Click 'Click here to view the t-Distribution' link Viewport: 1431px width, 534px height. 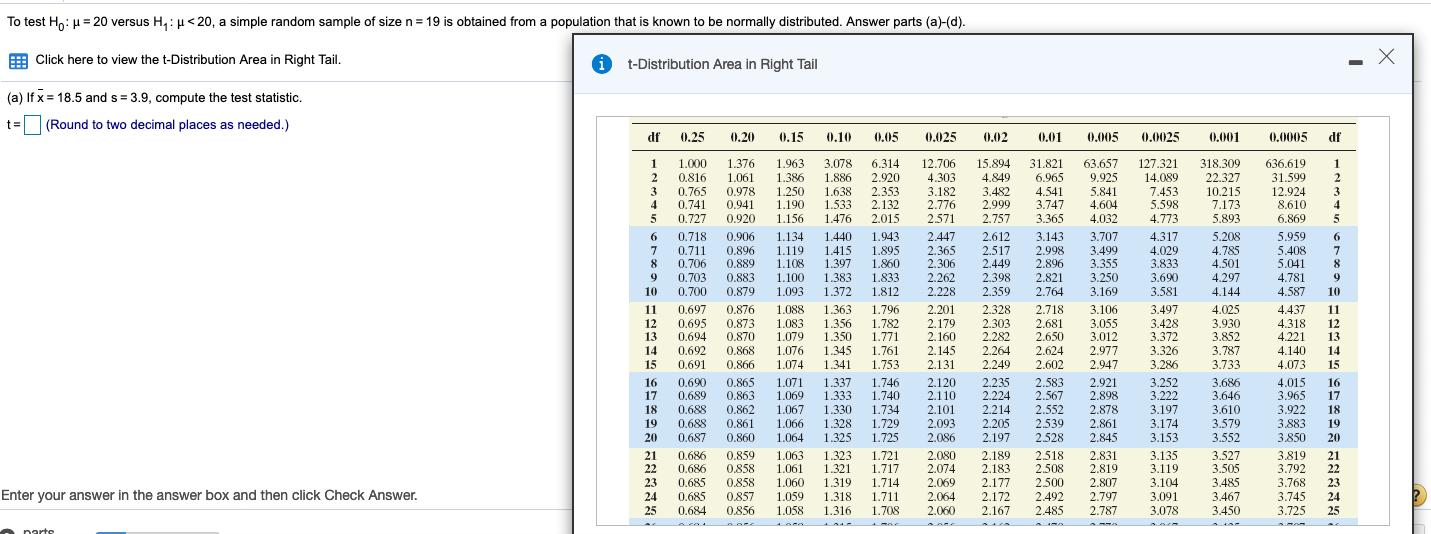pos(188,59)
